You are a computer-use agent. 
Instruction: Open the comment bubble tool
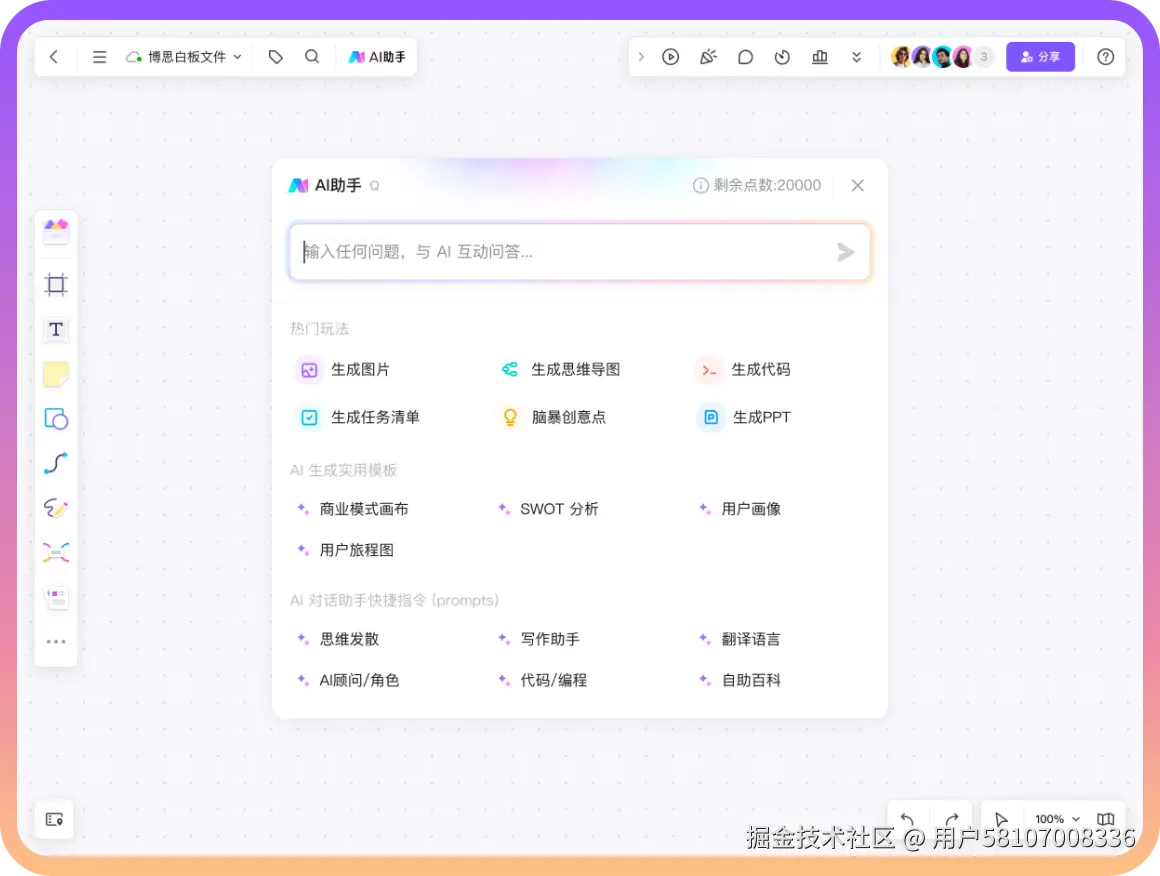[745, 57]
